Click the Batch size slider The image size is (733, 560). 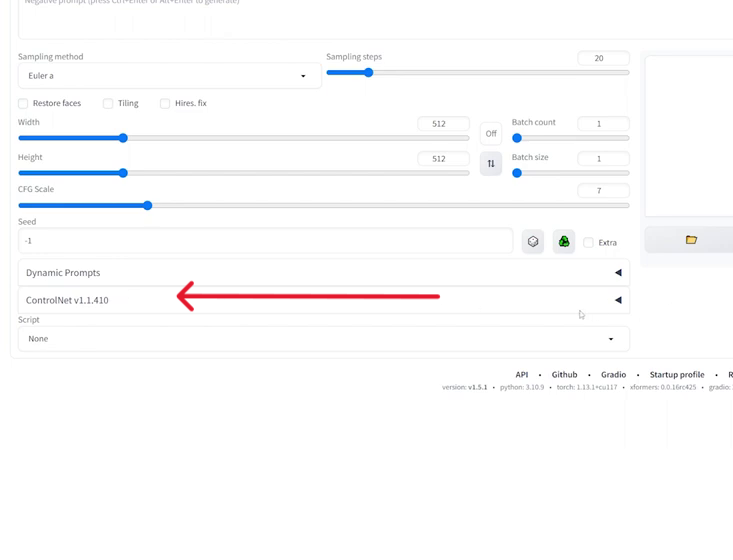coord(570,173)
